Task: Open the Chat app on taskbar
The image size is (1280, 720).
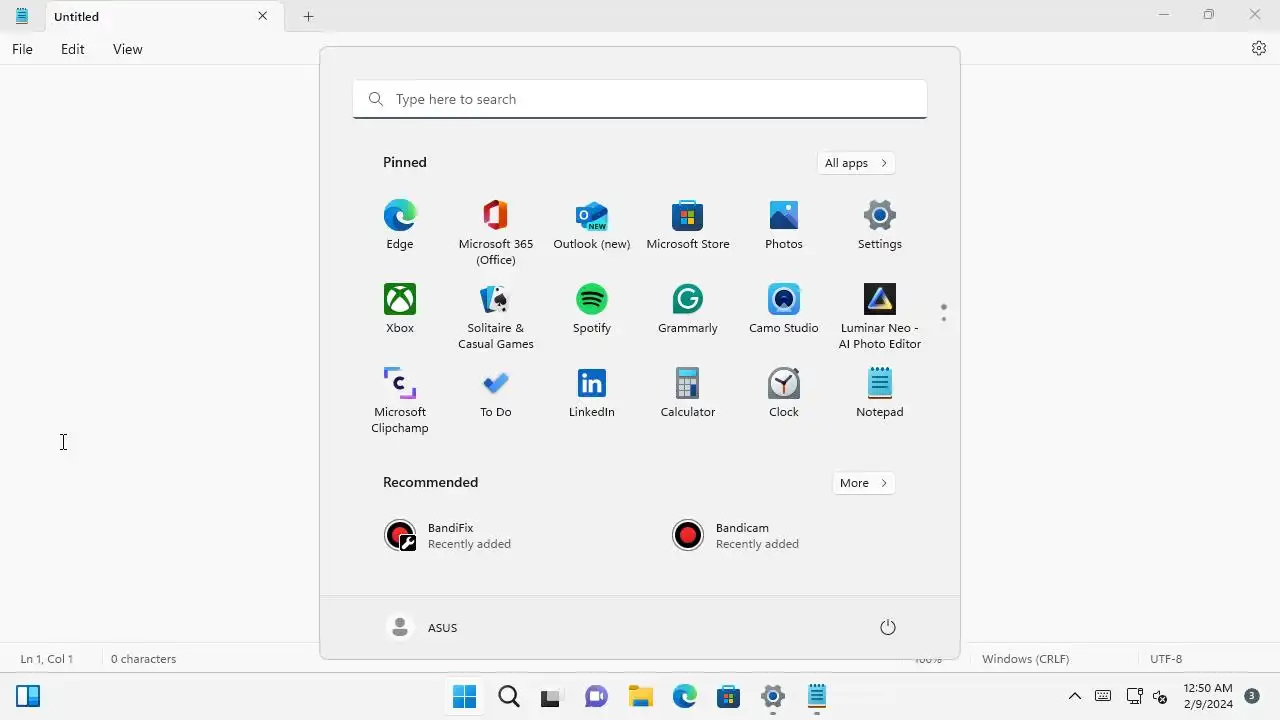Action: click(596, 696)
